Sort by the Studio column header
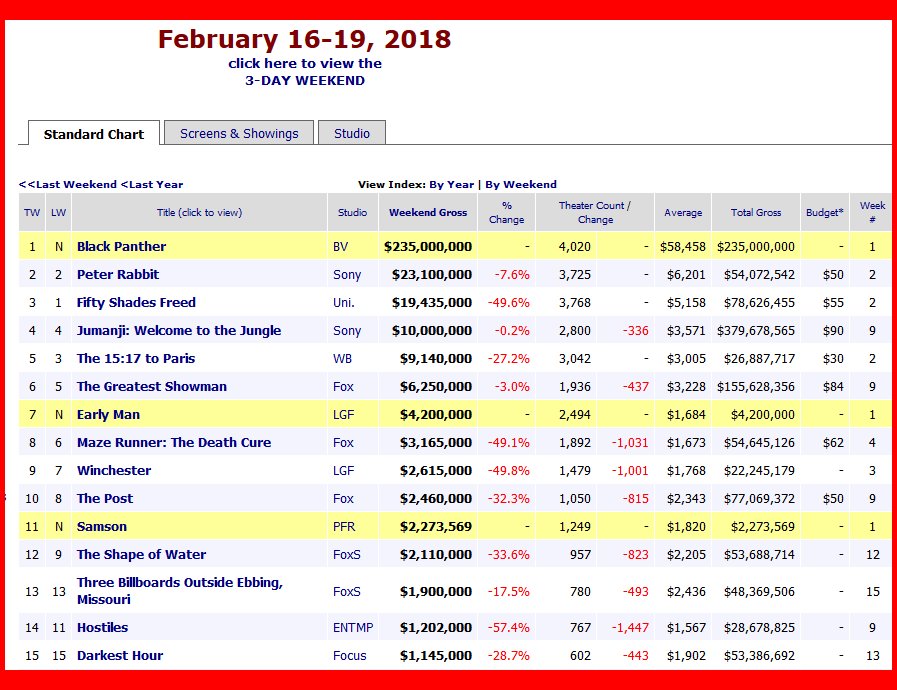The image size is (897, 690). click(352, 212)
